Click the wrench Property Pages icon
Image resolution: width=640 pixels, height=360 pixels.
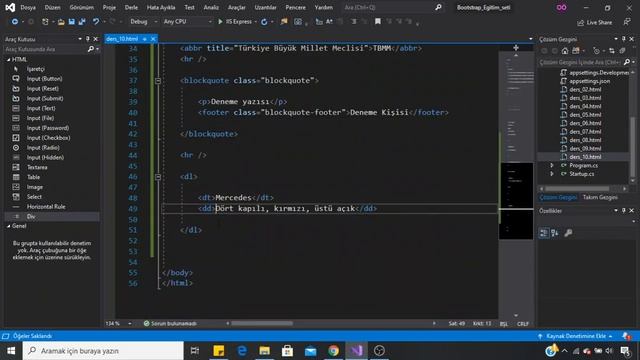pos(568,233)
